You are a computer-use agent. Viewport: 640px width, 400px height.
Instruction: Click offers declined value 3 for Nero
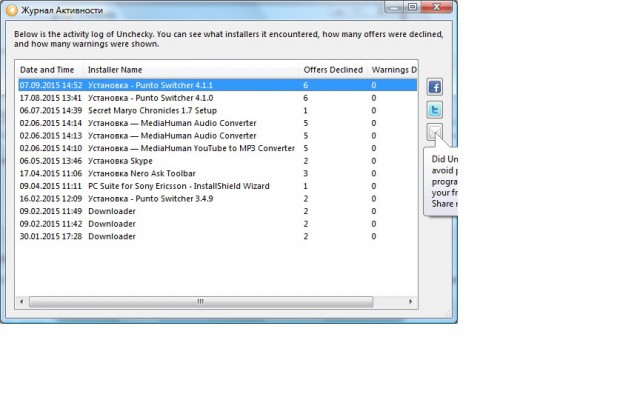(306, 173)
